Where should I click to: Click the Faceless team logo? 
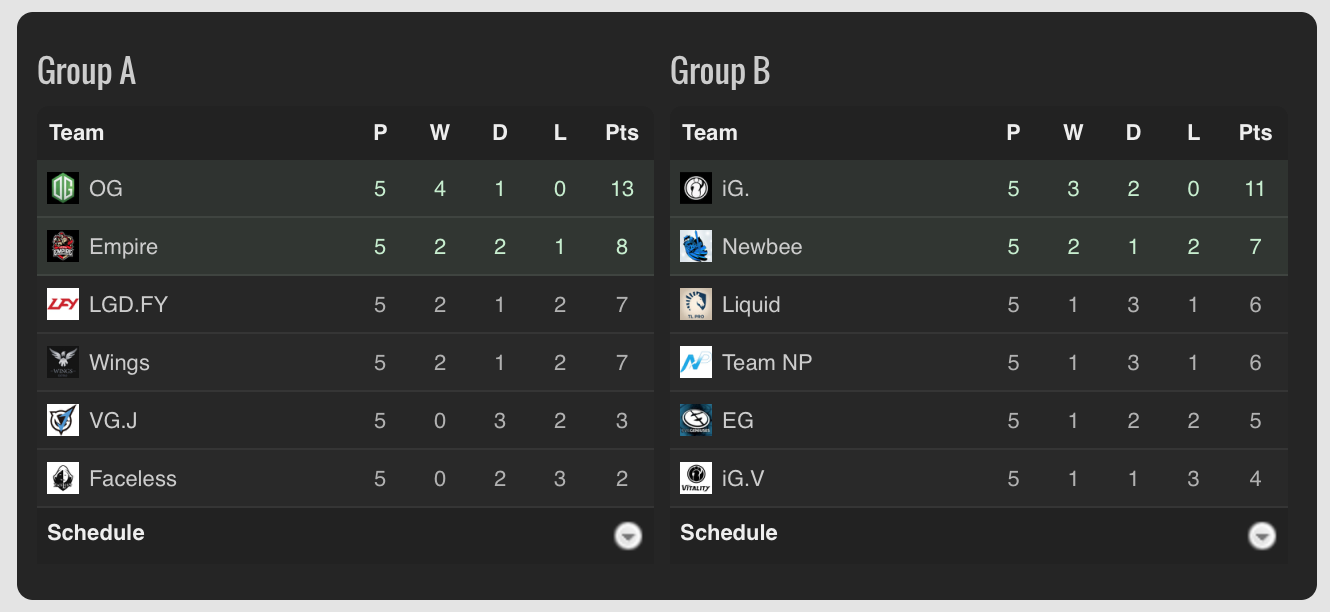coord(63,478)
